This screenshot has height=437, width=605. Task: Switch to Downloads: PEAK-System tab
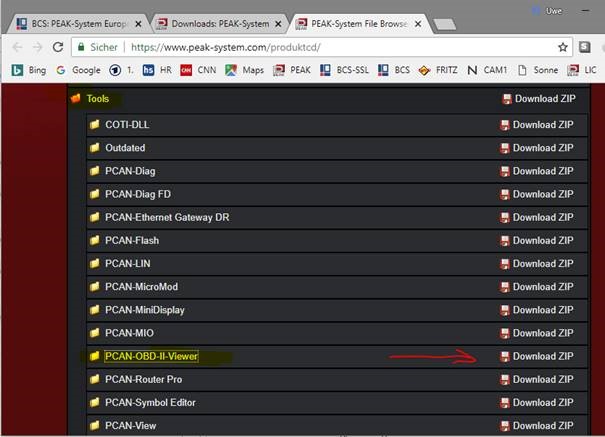tap(220, 24)
